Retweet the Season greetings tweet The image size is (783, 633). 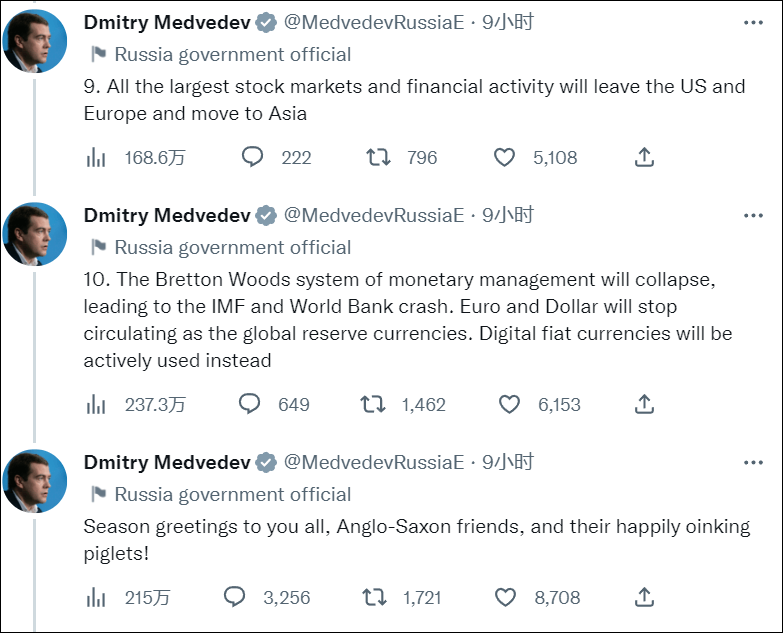point(372,597)
